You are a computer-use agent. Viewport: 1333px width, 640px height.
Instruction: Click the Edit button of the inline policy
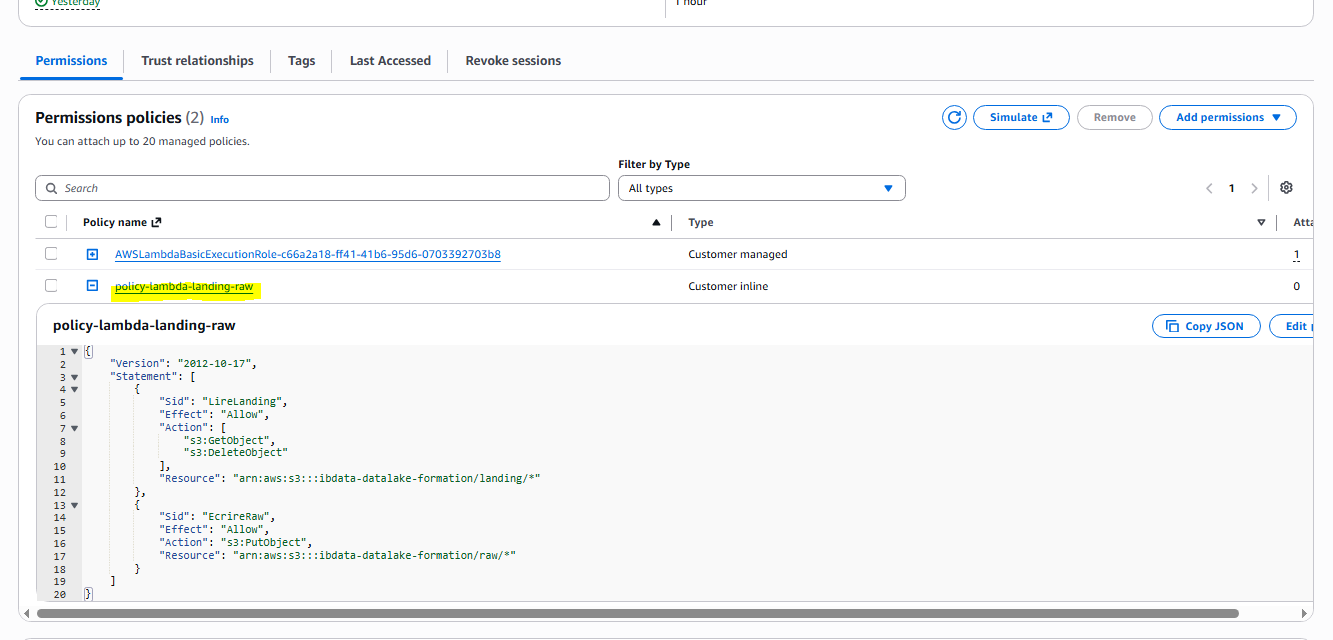(x=1291, y=326)
